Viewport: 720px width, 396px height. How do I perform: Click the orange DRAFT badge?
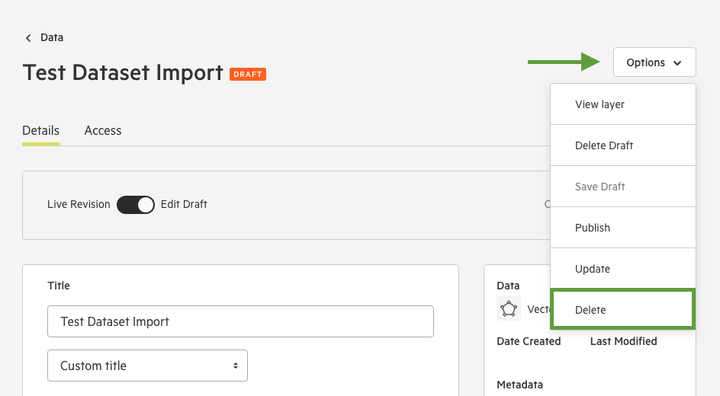[248, 74]
